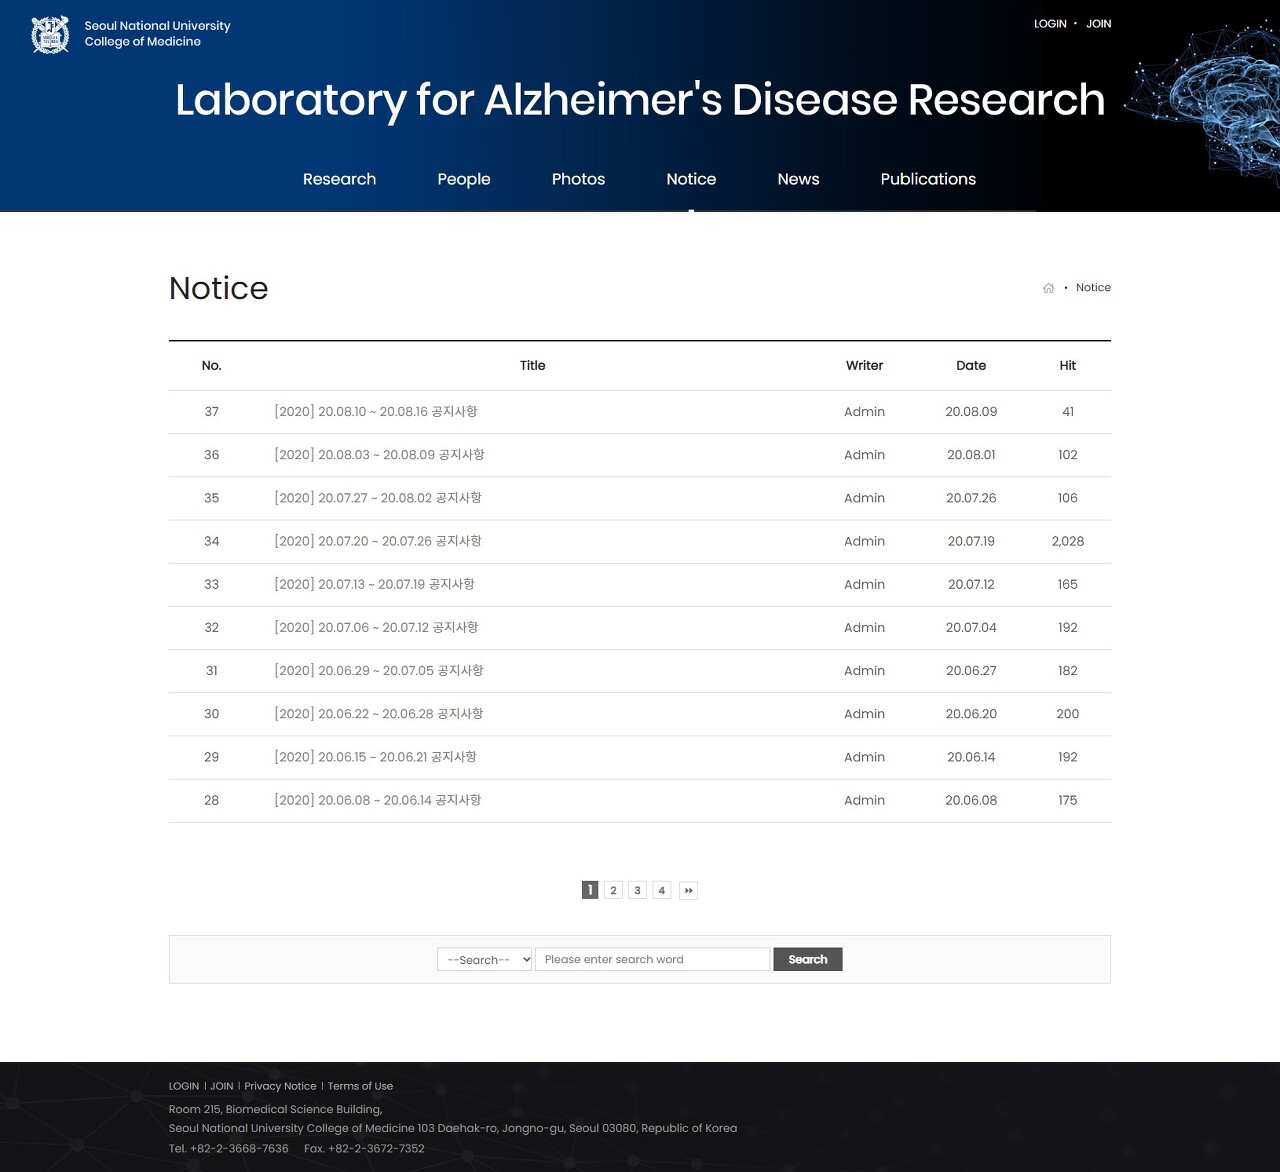1280x1172 pixels.
Task: Click the Search button
Action: click(808, 959)
